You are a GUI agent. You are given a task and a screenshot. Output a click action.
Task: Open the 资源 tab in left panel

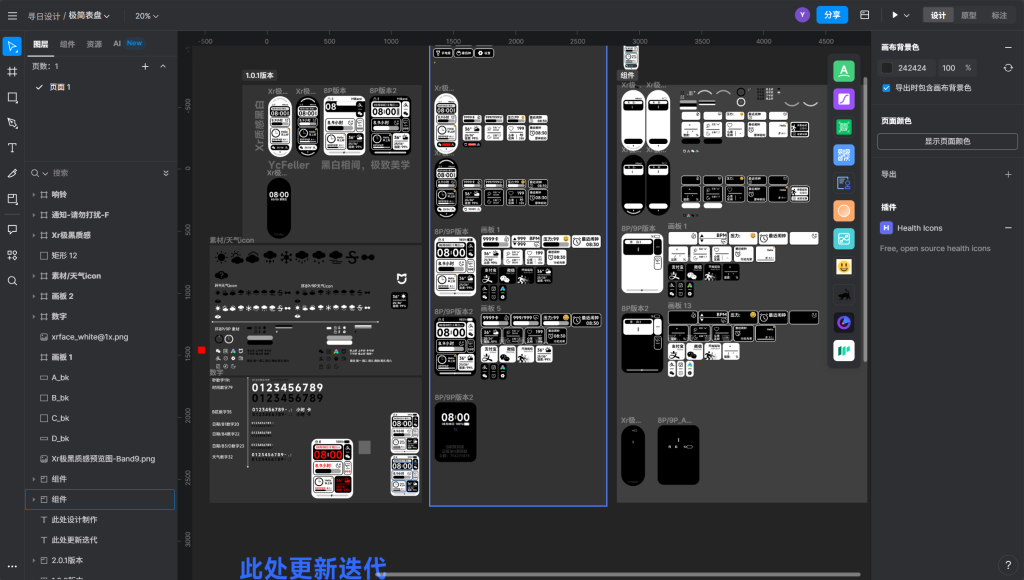coord(94,44)
